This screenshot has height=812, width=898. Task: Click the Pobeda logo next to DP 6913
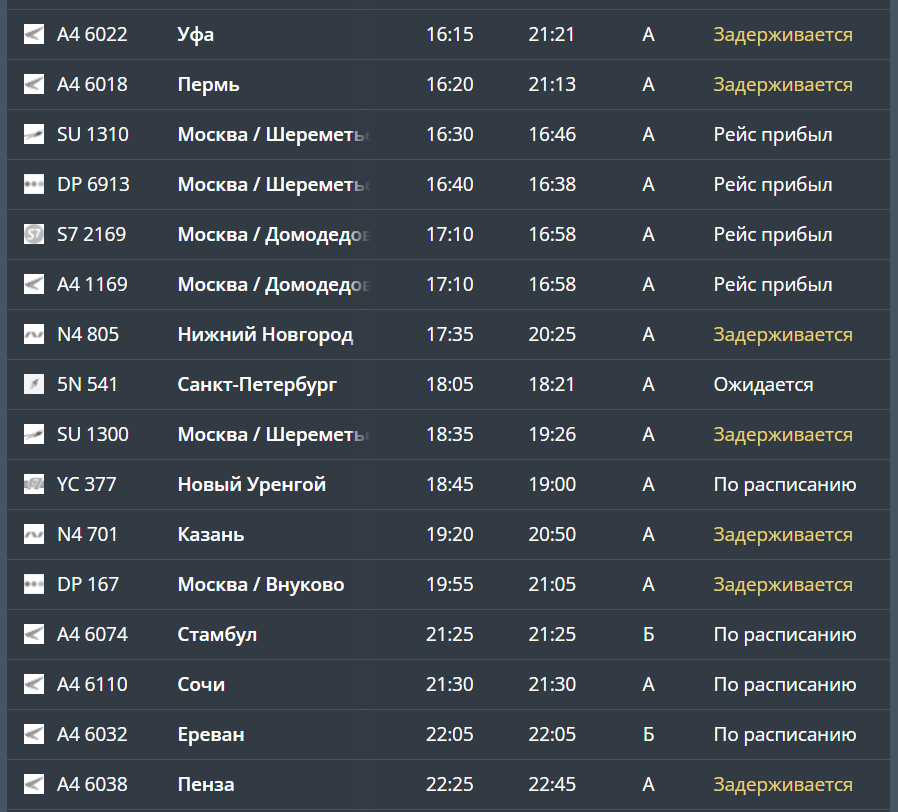click(34, 185)
